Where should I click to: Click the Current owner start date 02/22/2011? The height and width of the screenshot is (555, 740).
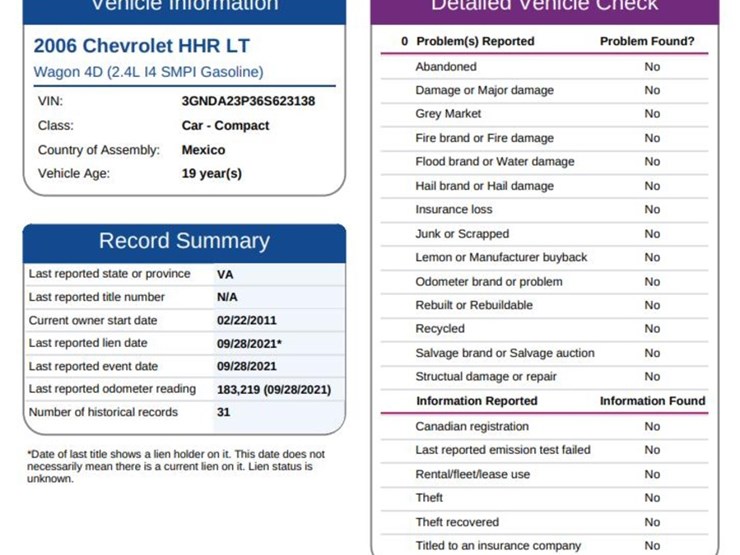[x=246, y=321]
